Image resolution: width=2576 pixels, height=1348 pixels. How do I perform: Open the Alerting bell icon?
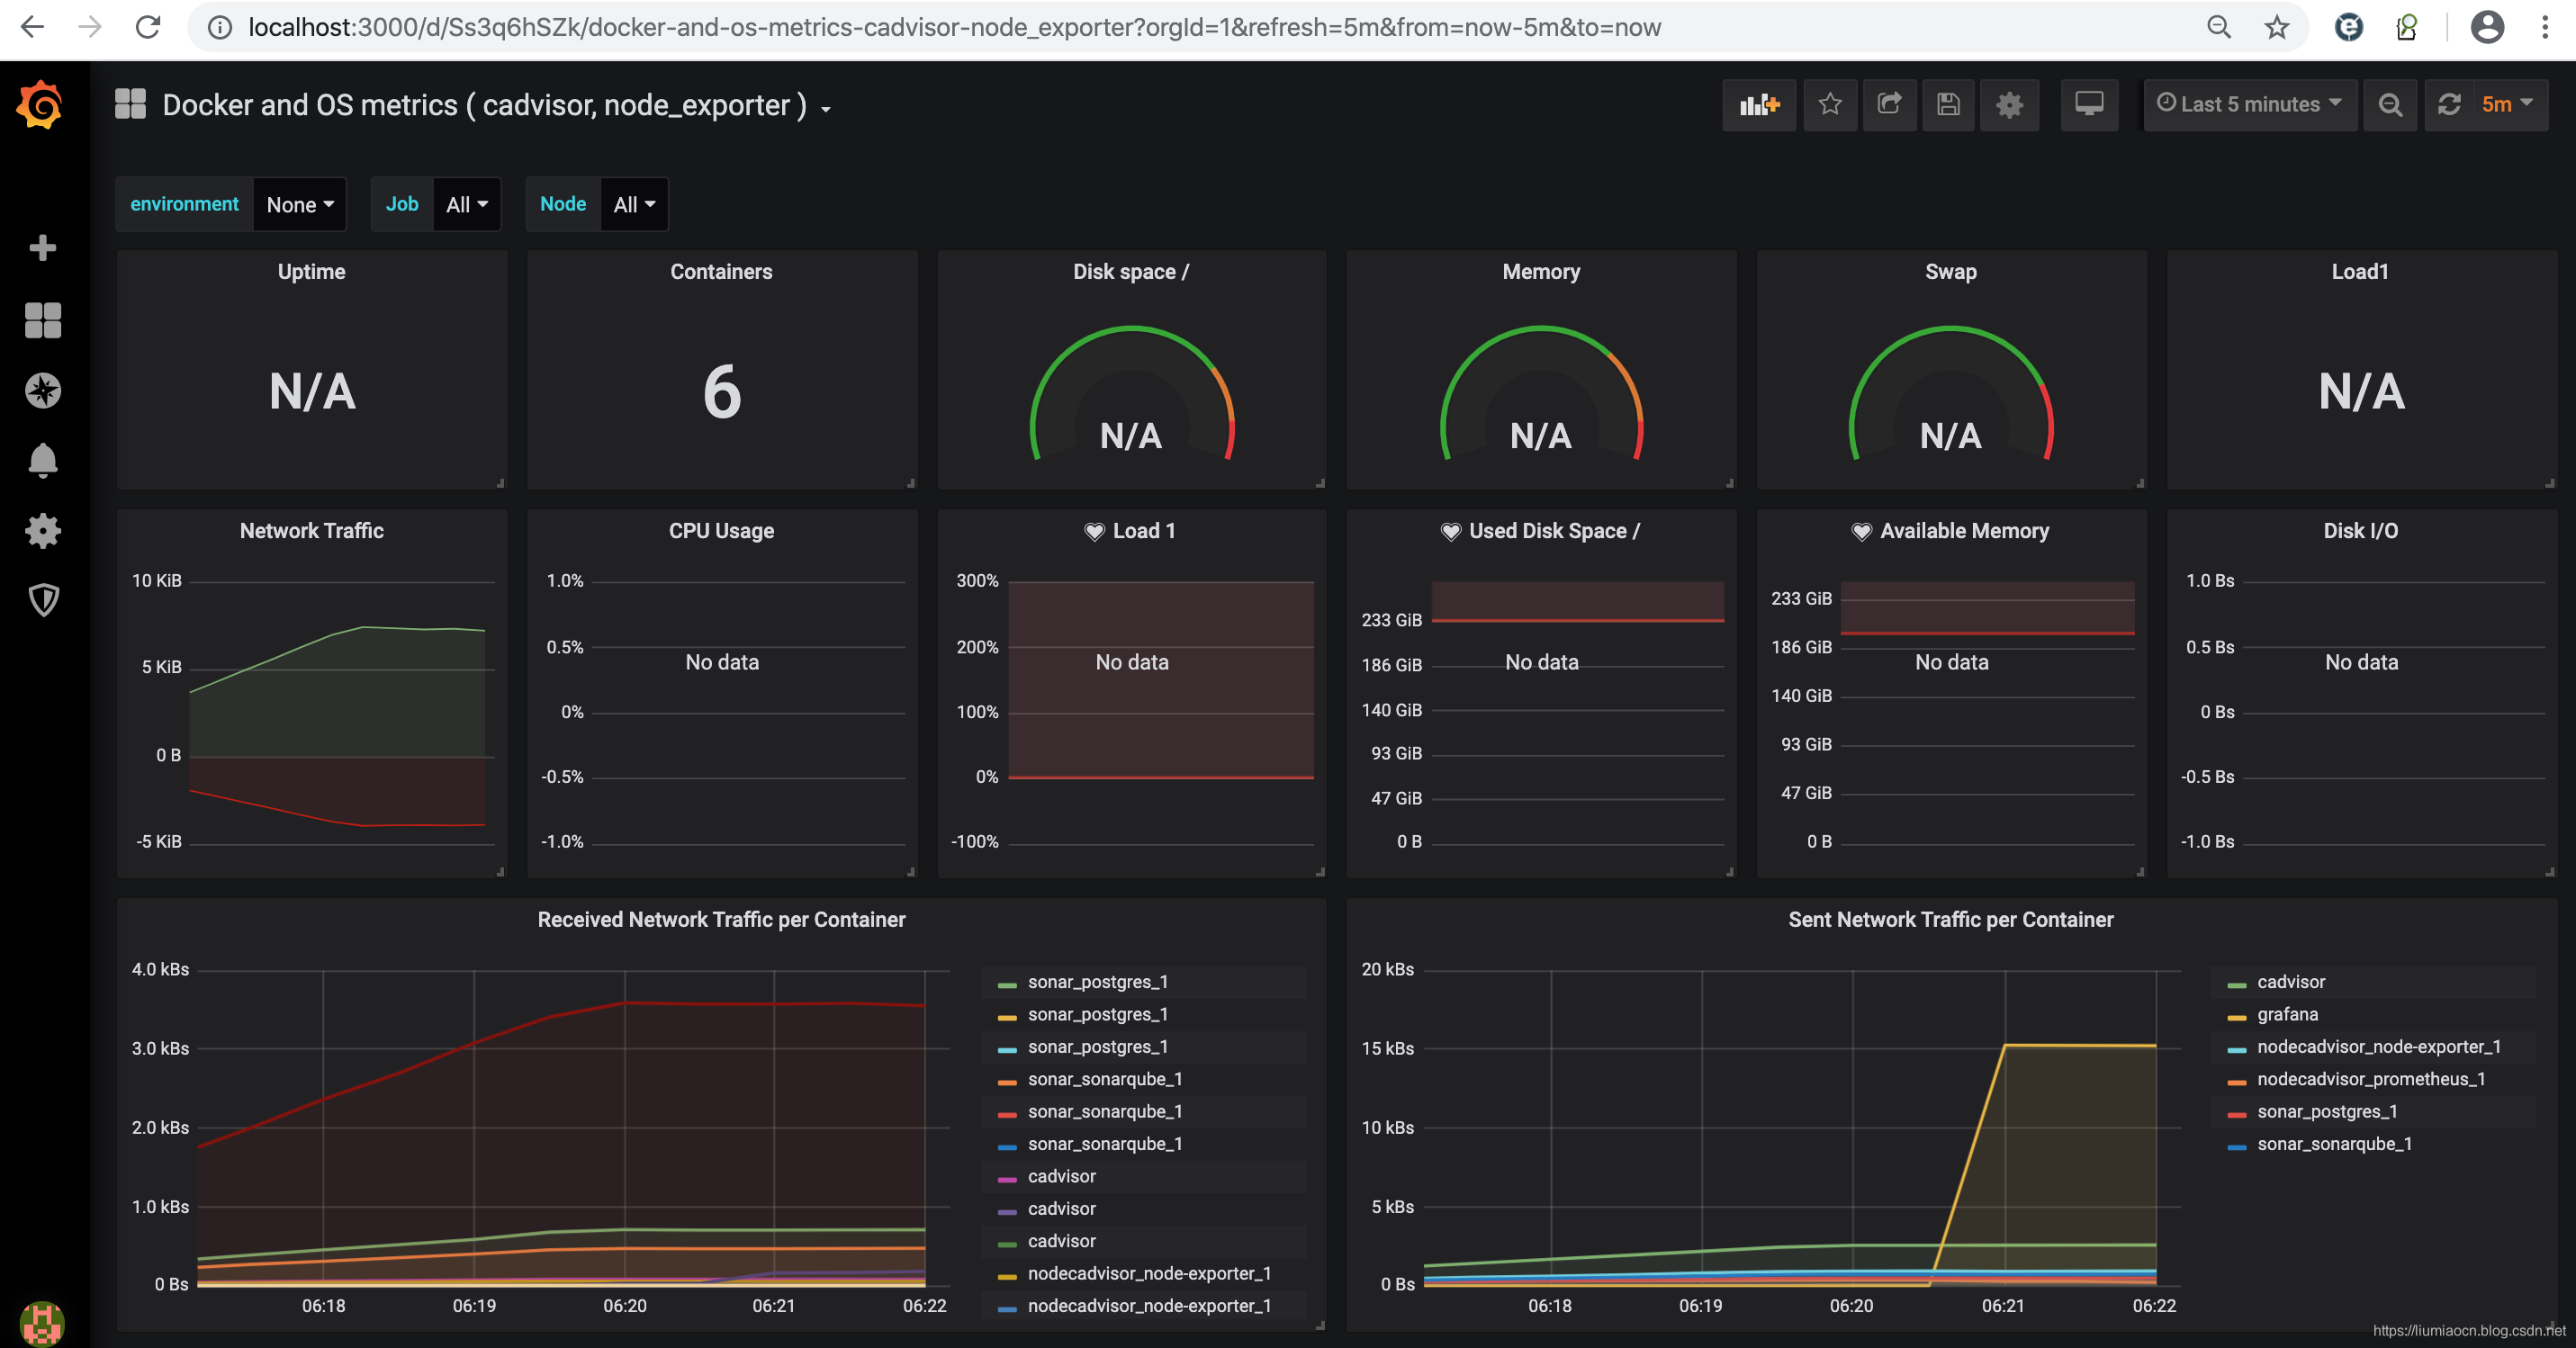pos(42,460)
